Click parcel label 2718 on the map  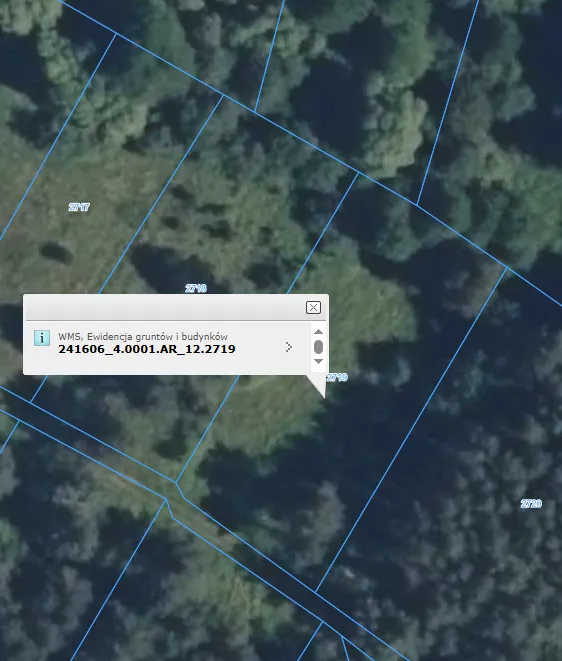coord(196,288)
